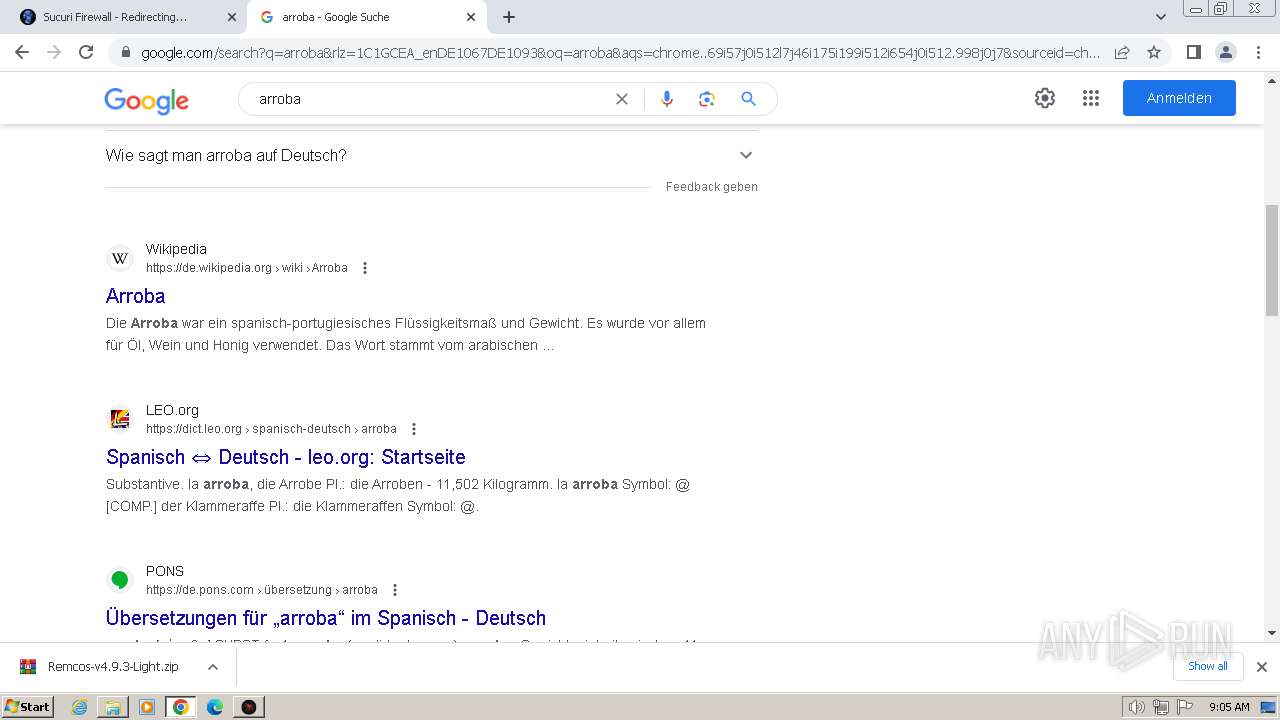Open more options for PONS result

395,590
